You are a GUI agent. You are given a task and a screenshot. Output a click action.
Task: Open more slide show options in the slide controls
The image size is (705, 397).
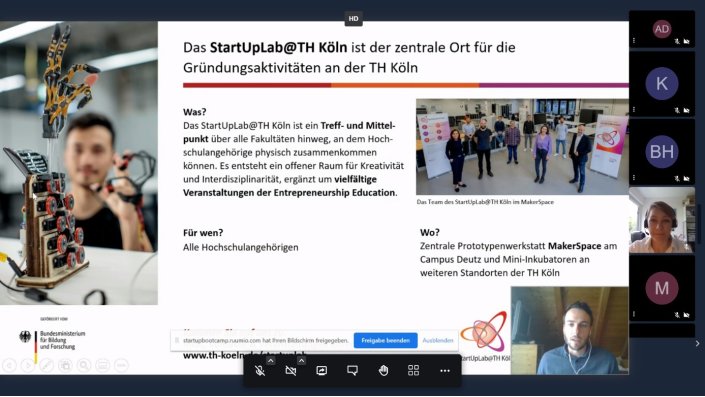tap(121, 365)
